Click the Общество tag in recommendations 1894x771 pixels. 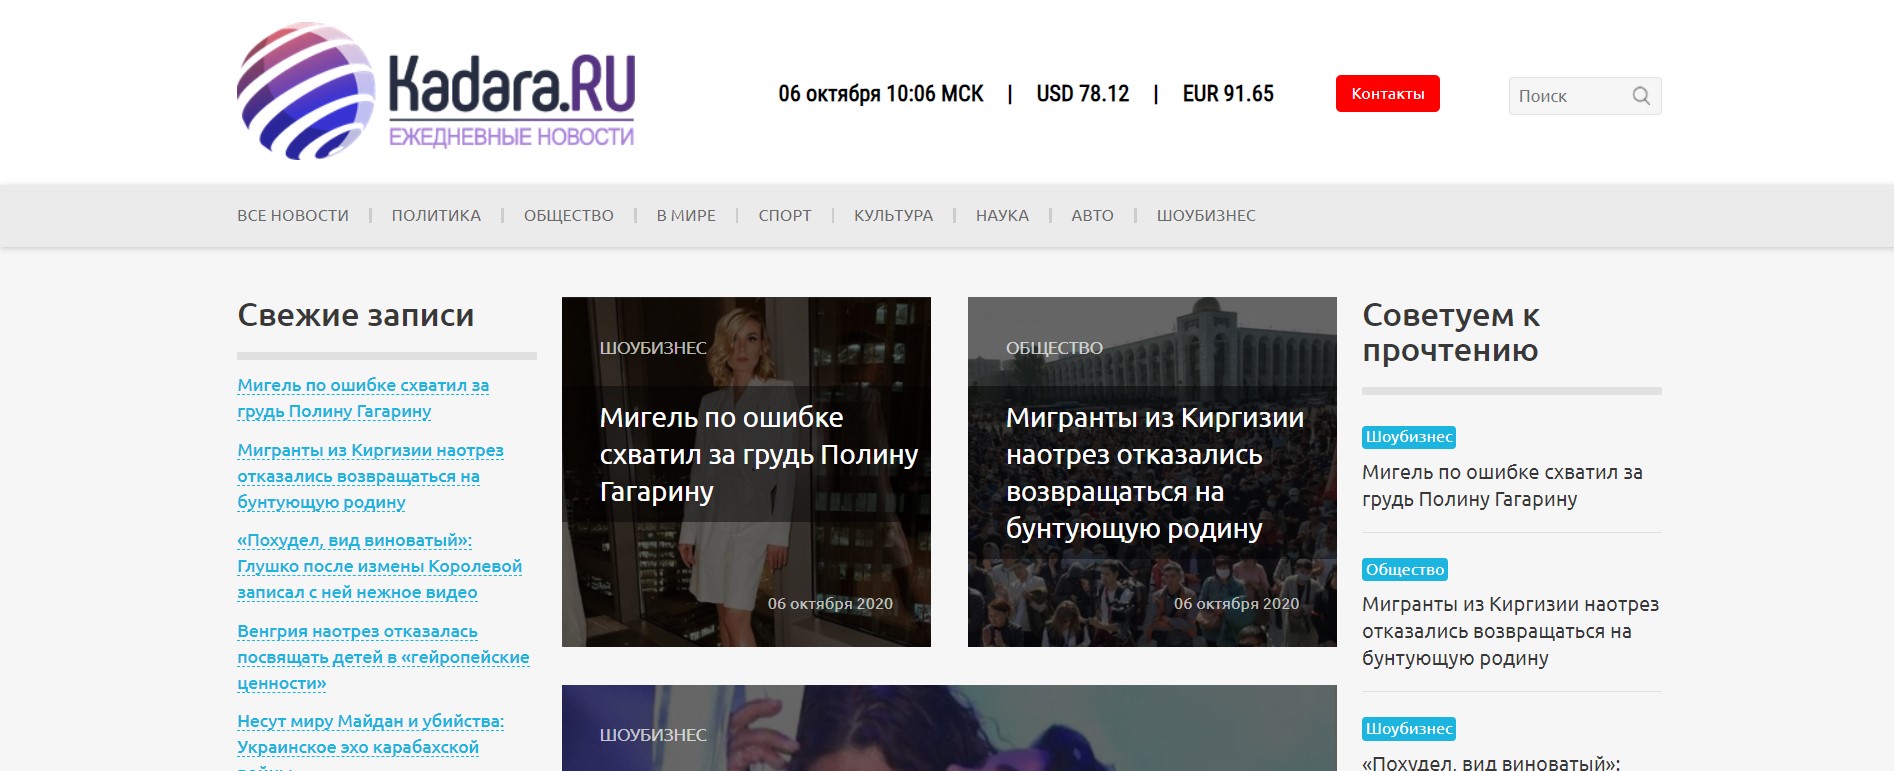(x=1405, y=569)
